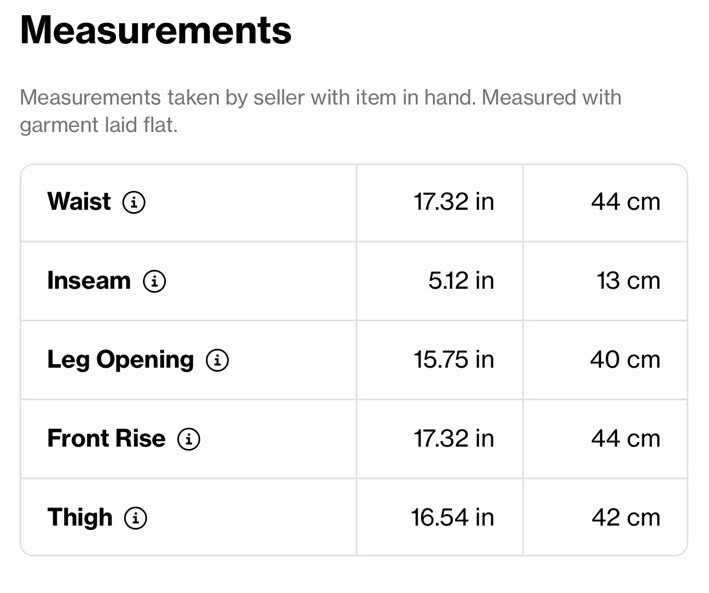Click the 42 cm Thigh value
Image resolution: width=709 pixels, height=593 pixels.
(x=626, y=518)
